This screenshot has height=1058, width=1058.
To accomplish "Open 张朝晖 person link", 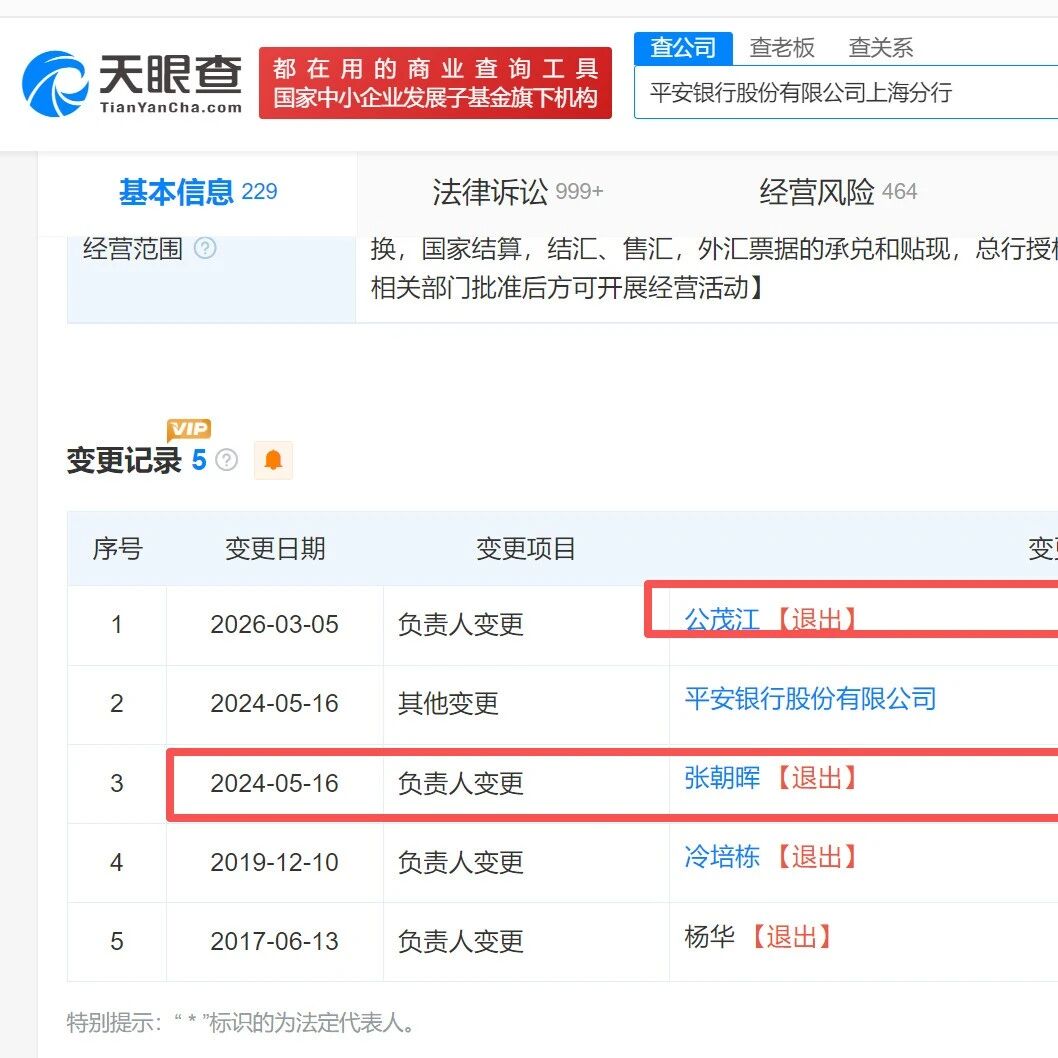I will pos(722,778).
